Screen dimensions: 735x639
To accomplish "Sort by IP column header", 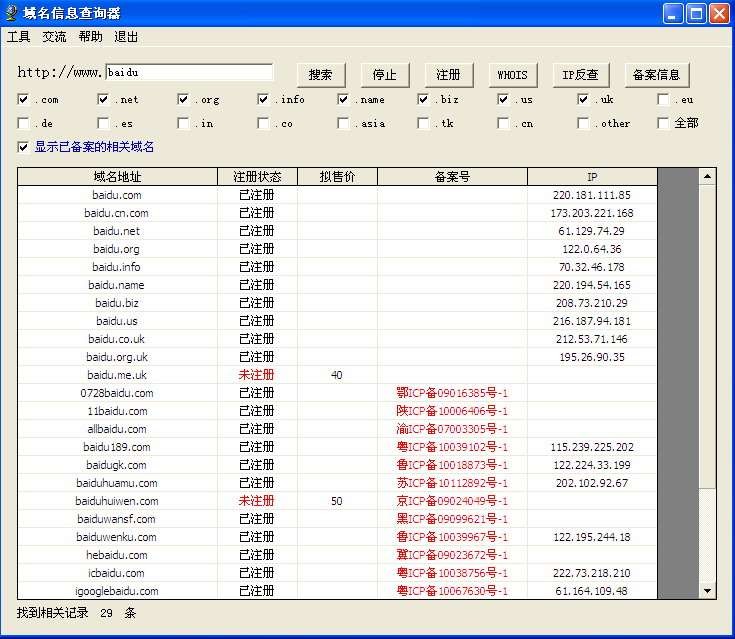I will click(592, 177).
